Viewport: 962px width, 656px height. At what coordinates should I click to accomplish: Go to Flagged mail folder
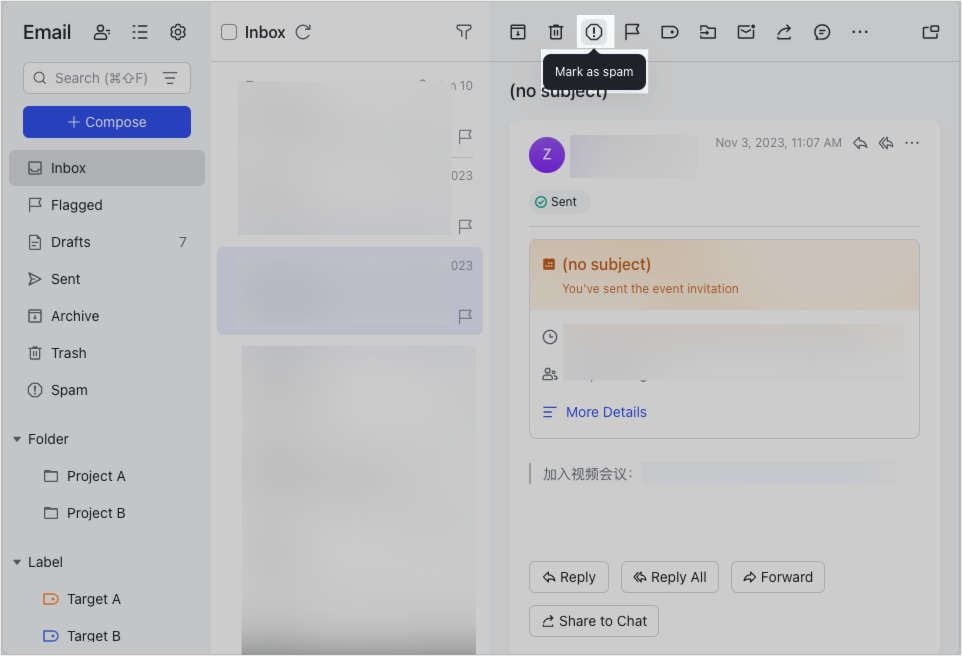pos(107,205)
